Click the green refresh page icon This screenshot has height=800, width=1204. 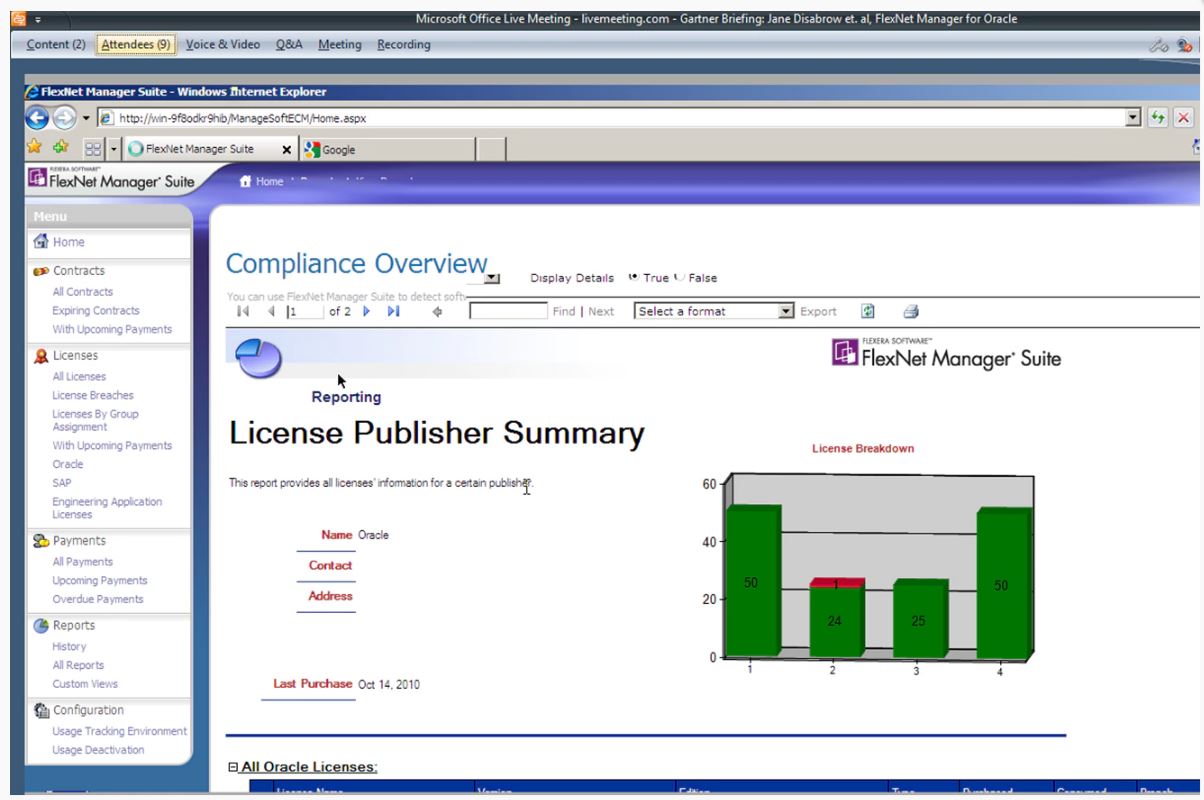click(x=1159, y=118)
